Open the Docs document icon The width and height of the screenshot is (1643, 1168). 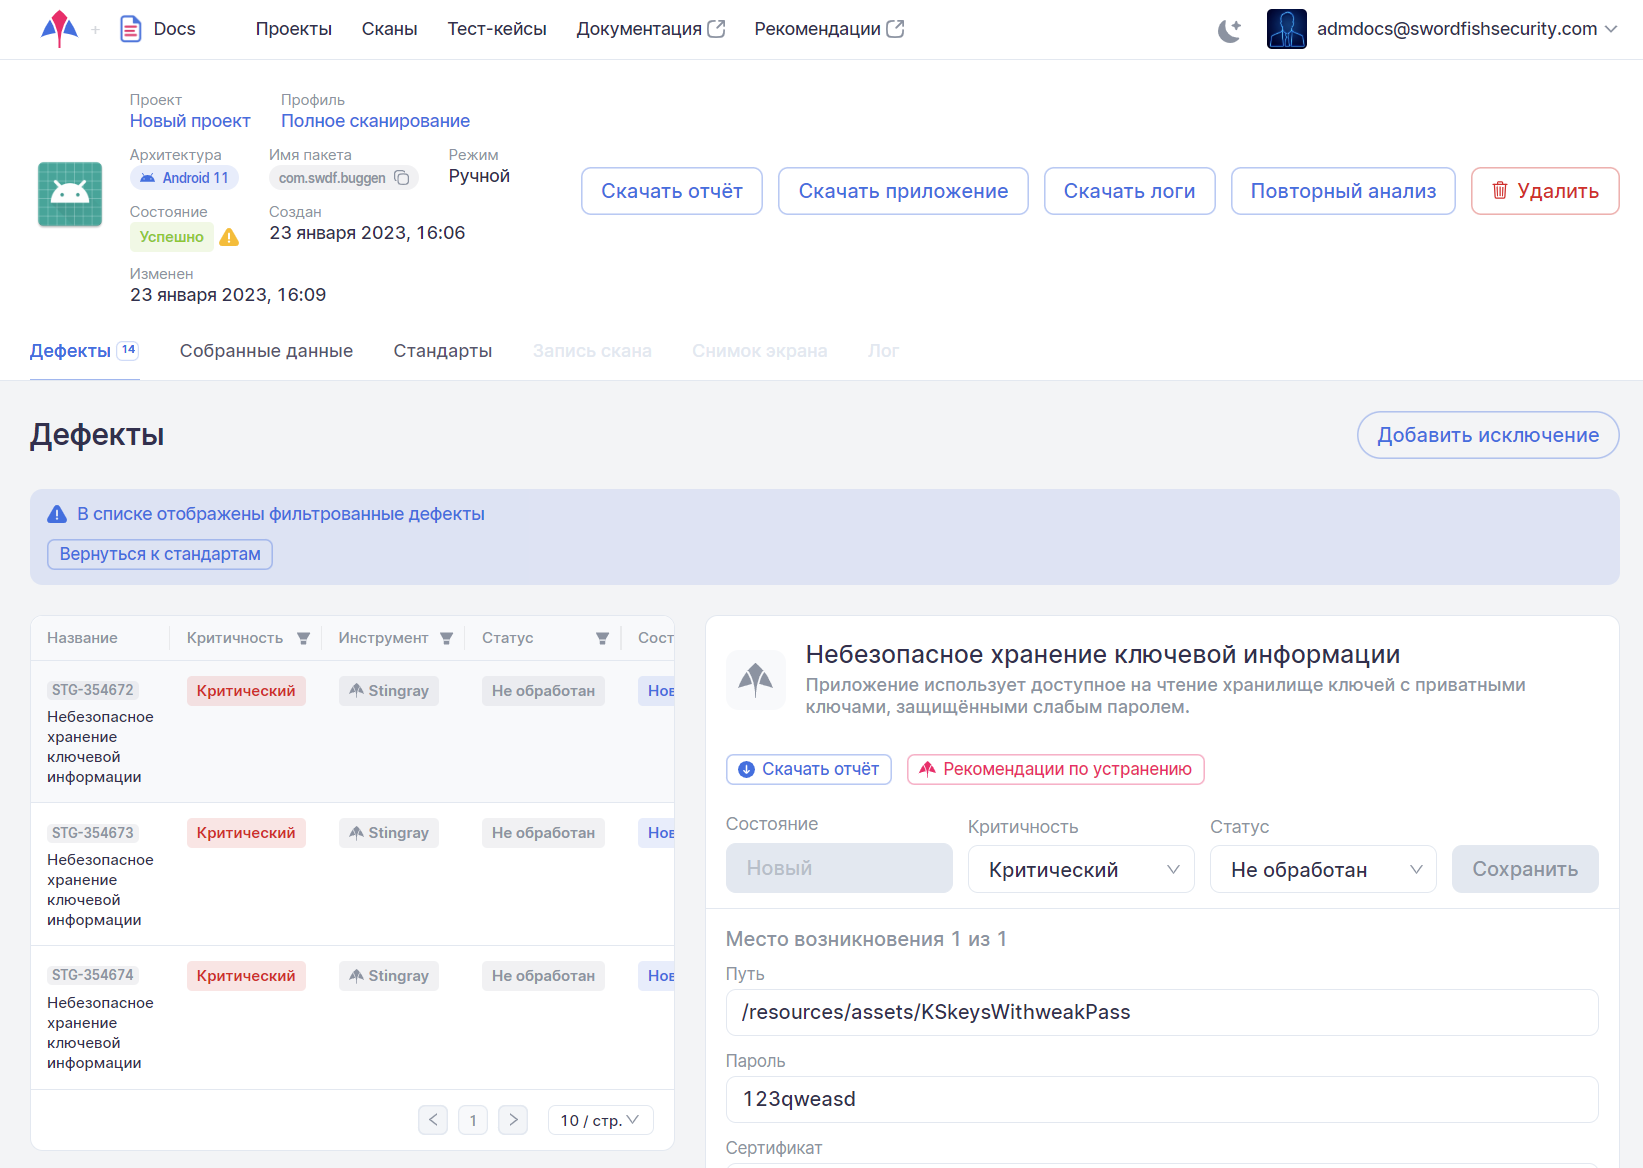[131, 29]
